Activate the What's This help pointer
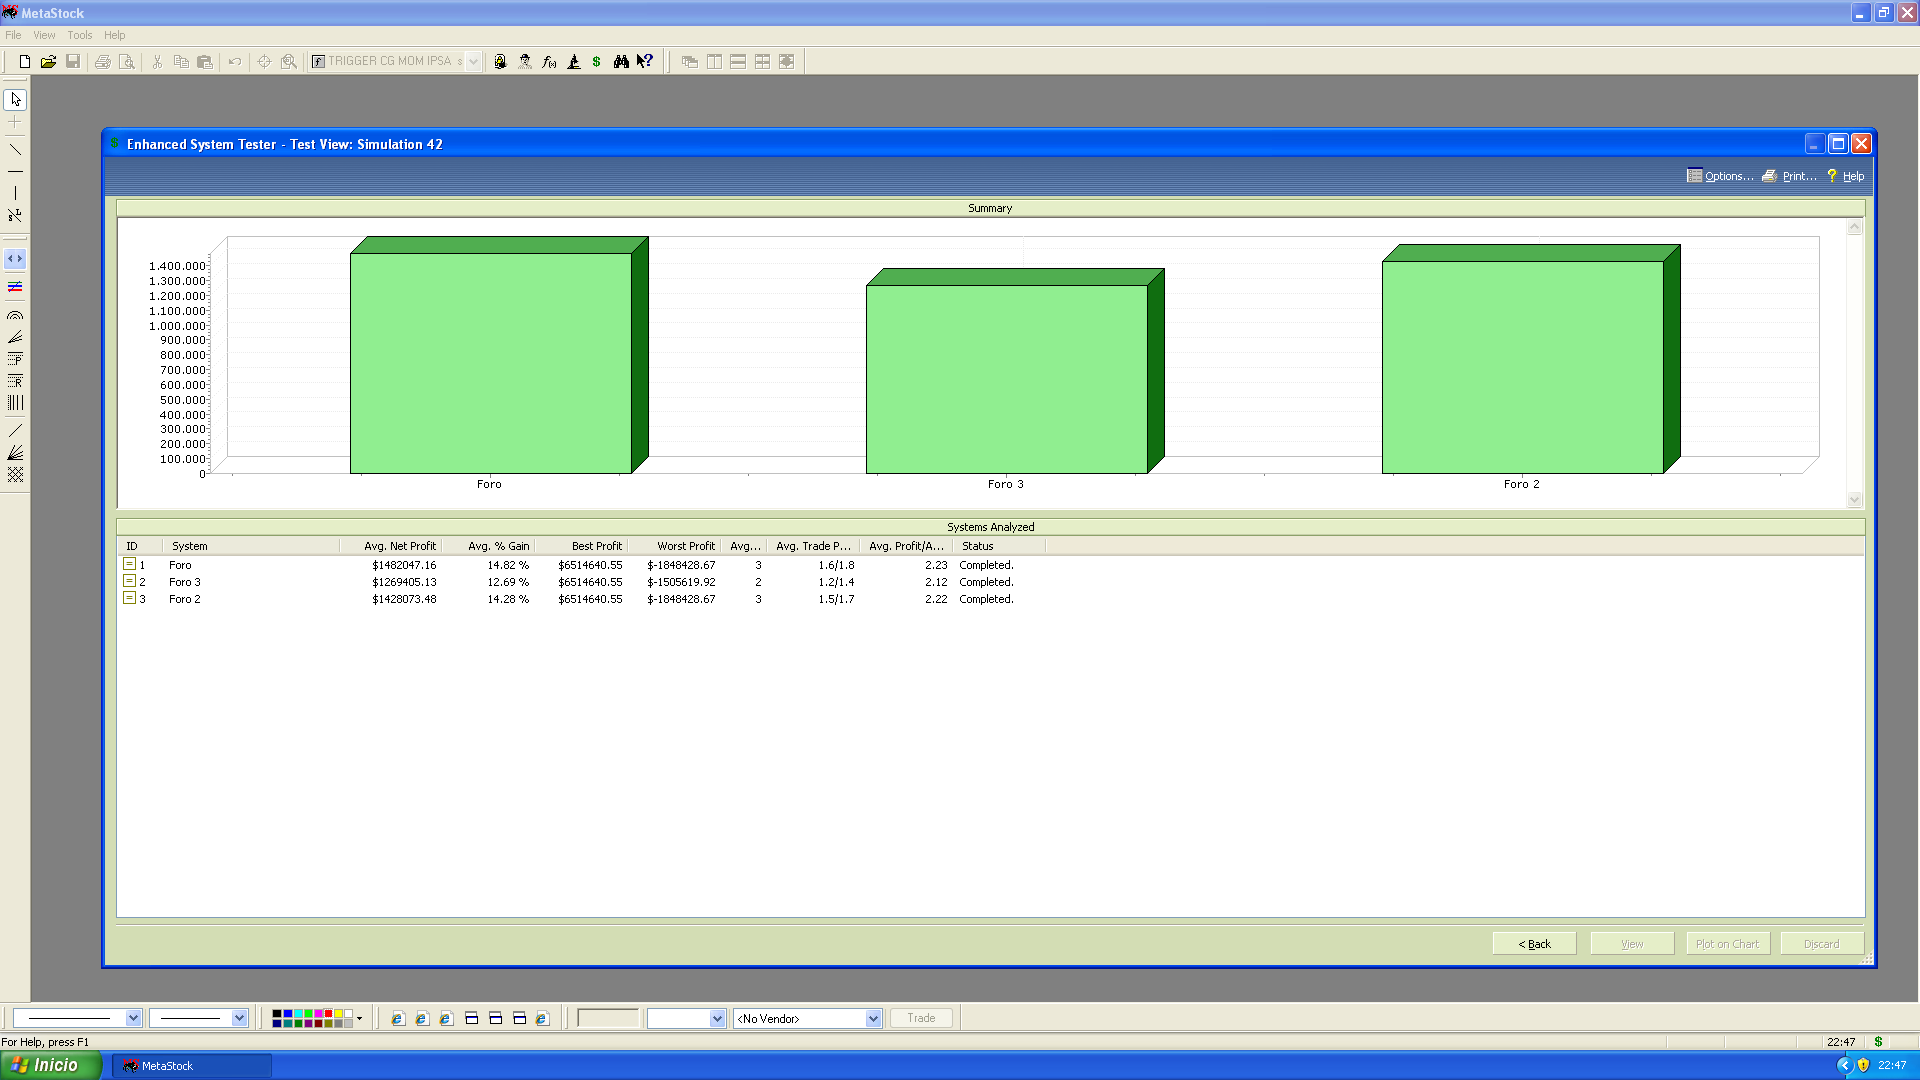Image resolution: width=1920 pixels, height=1080 pixels. [x=645, y=61]
